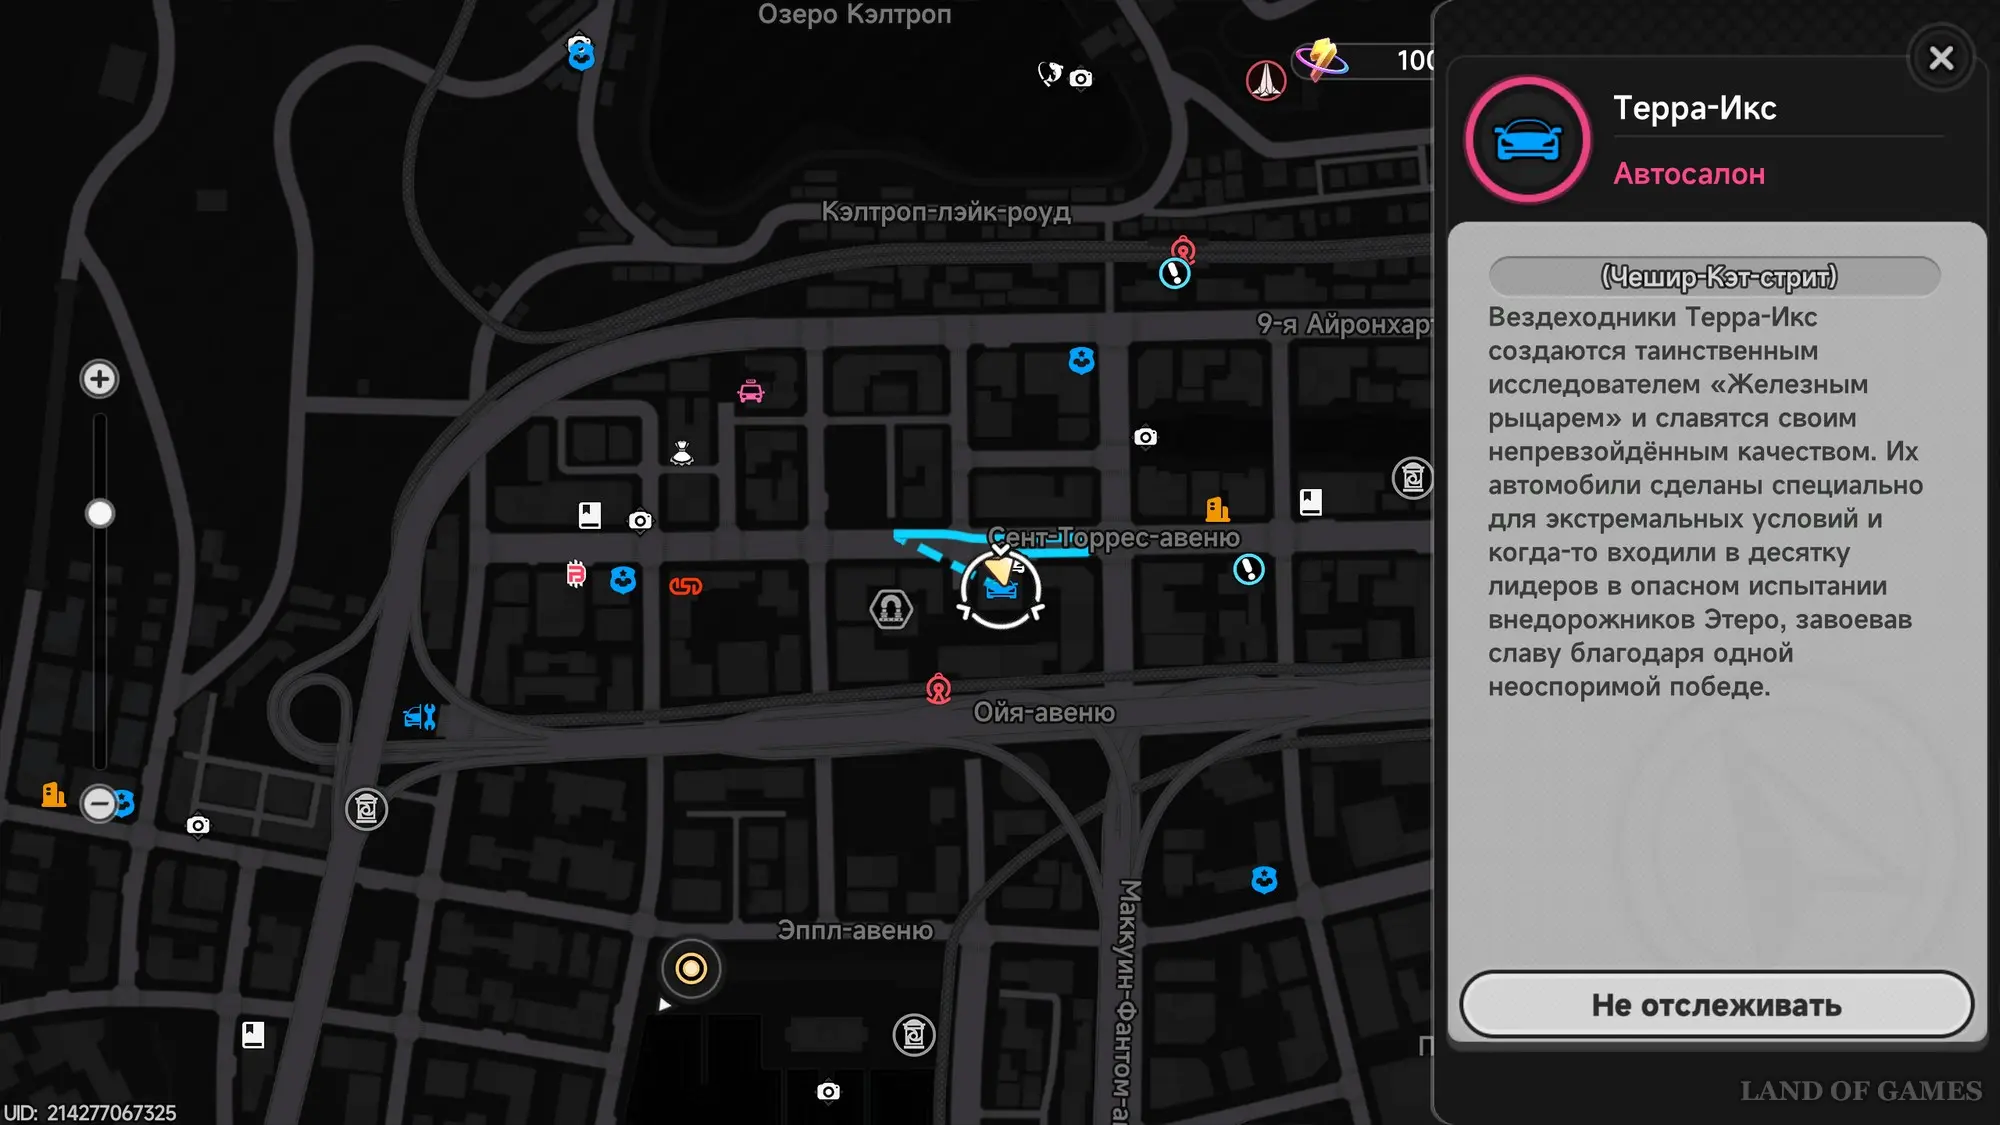Select the rocket tower icon at top
The height and width of the screenshot is (1125, 2000).
click(1266, 80)
